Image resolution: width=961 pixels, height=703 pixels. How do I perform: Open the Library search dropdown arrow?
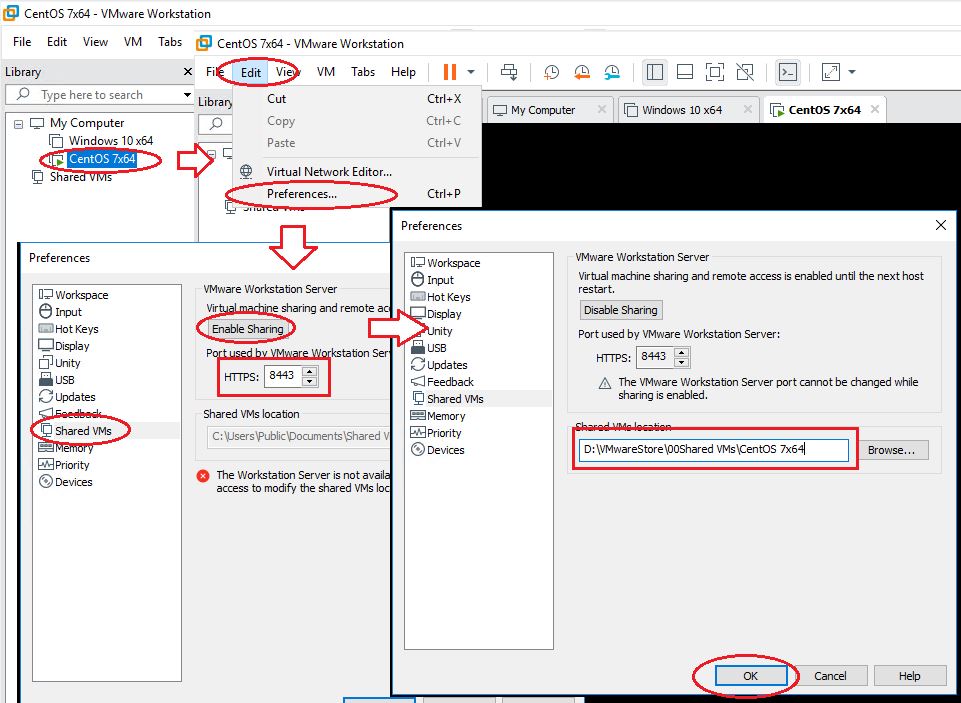(187, 95)
